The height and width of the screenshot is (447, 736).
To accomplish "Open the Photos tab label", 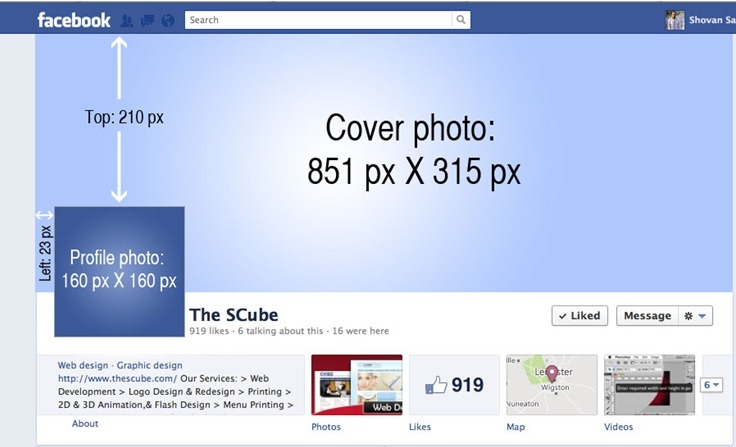I will (x=326, y=427).
